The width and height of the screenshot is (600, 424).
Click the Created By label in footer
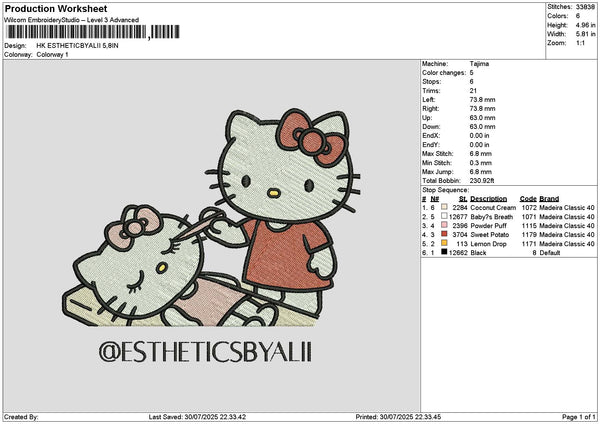point(21,417)
